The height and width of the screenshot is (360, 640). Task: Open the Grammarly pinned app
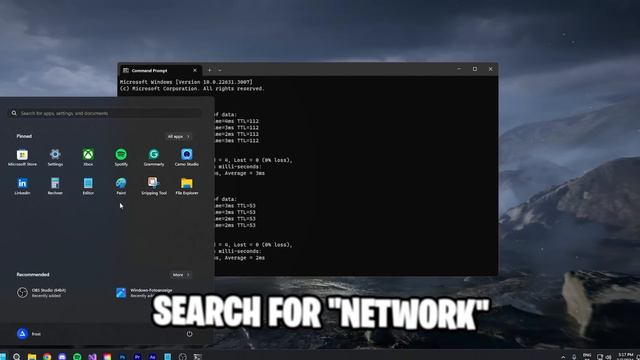point(154,157)
